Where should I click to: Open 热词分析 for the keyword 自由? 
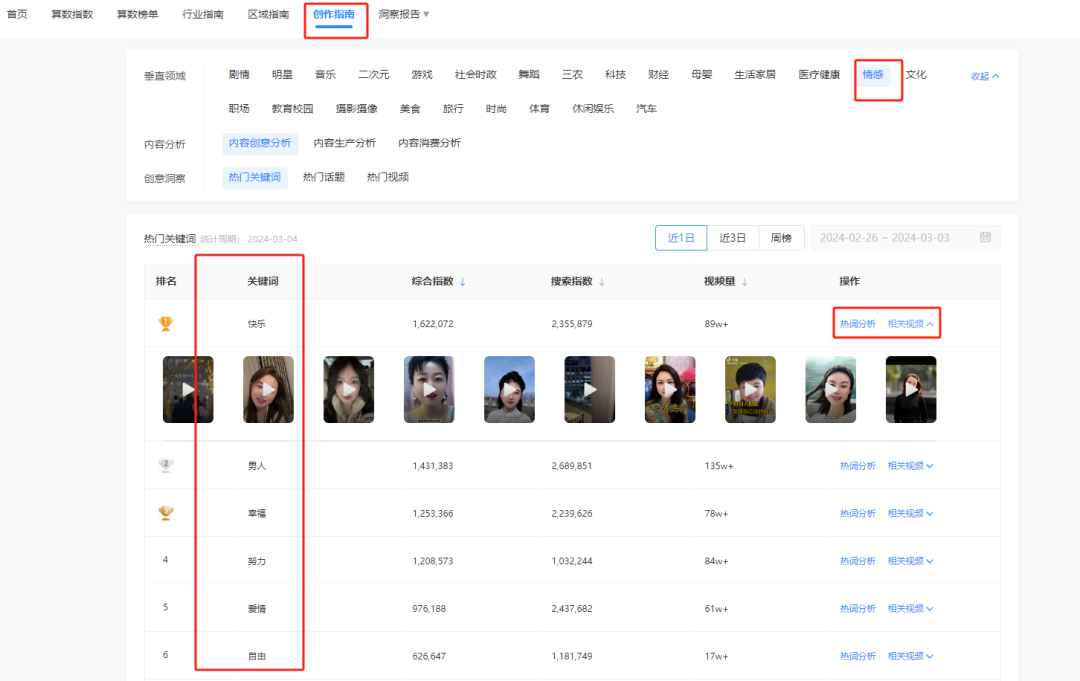tap(858, 656)
